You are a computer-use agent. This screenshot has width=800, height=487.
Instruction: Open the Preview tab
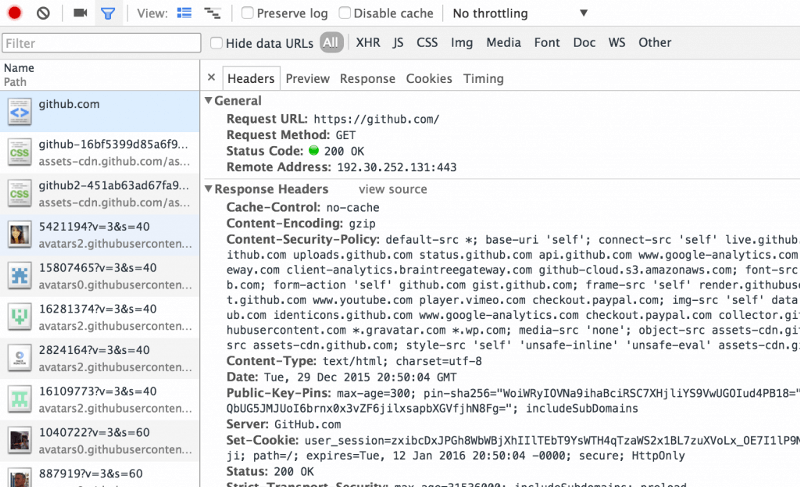tap(308, 79)
